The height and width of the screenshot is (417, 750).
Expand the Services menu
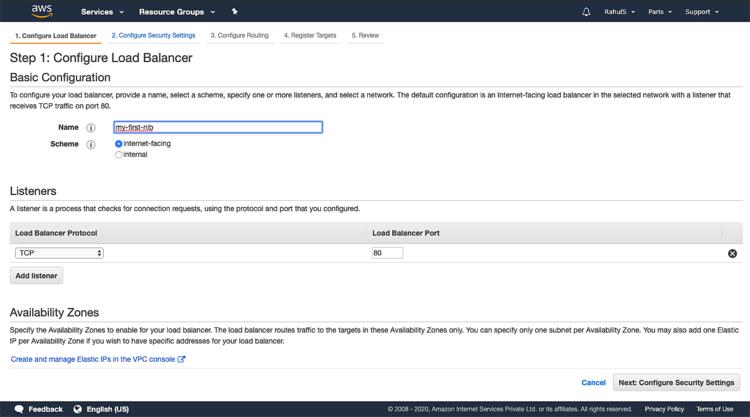tap(102, 12)
